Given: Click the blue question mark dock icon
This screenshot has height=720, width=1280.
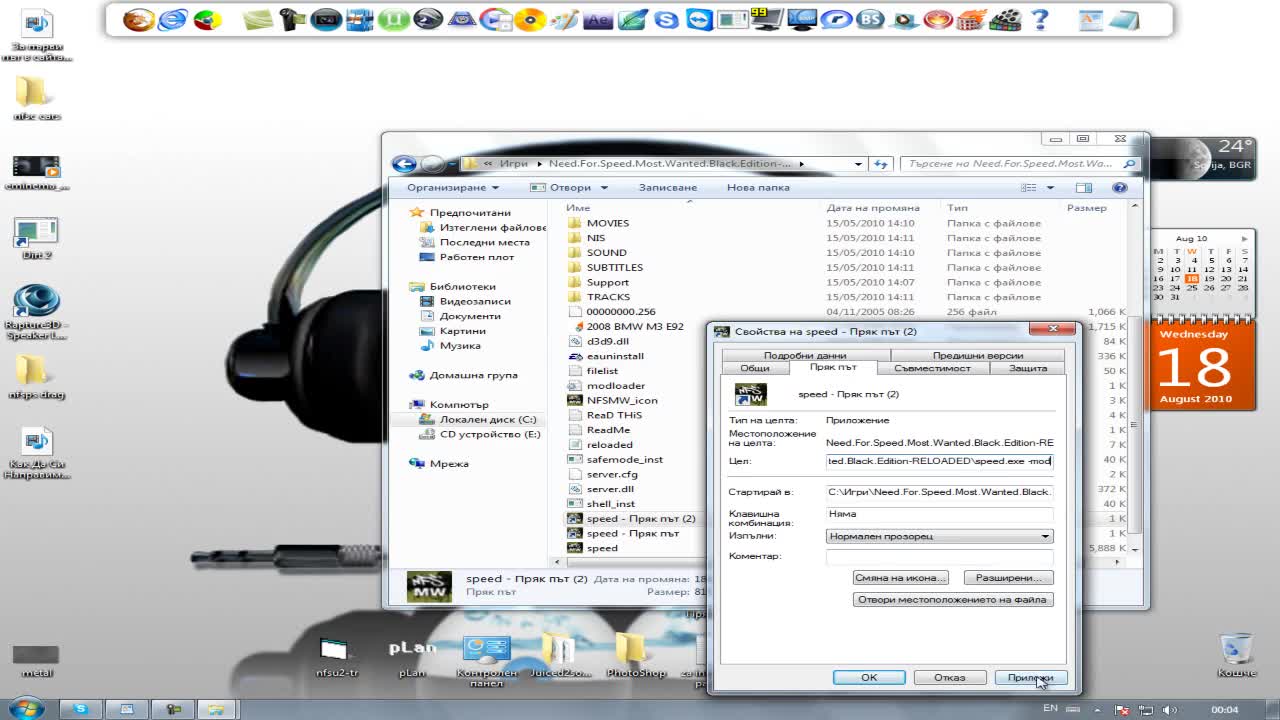Looking at the screenshot, I should point(1040,19).
